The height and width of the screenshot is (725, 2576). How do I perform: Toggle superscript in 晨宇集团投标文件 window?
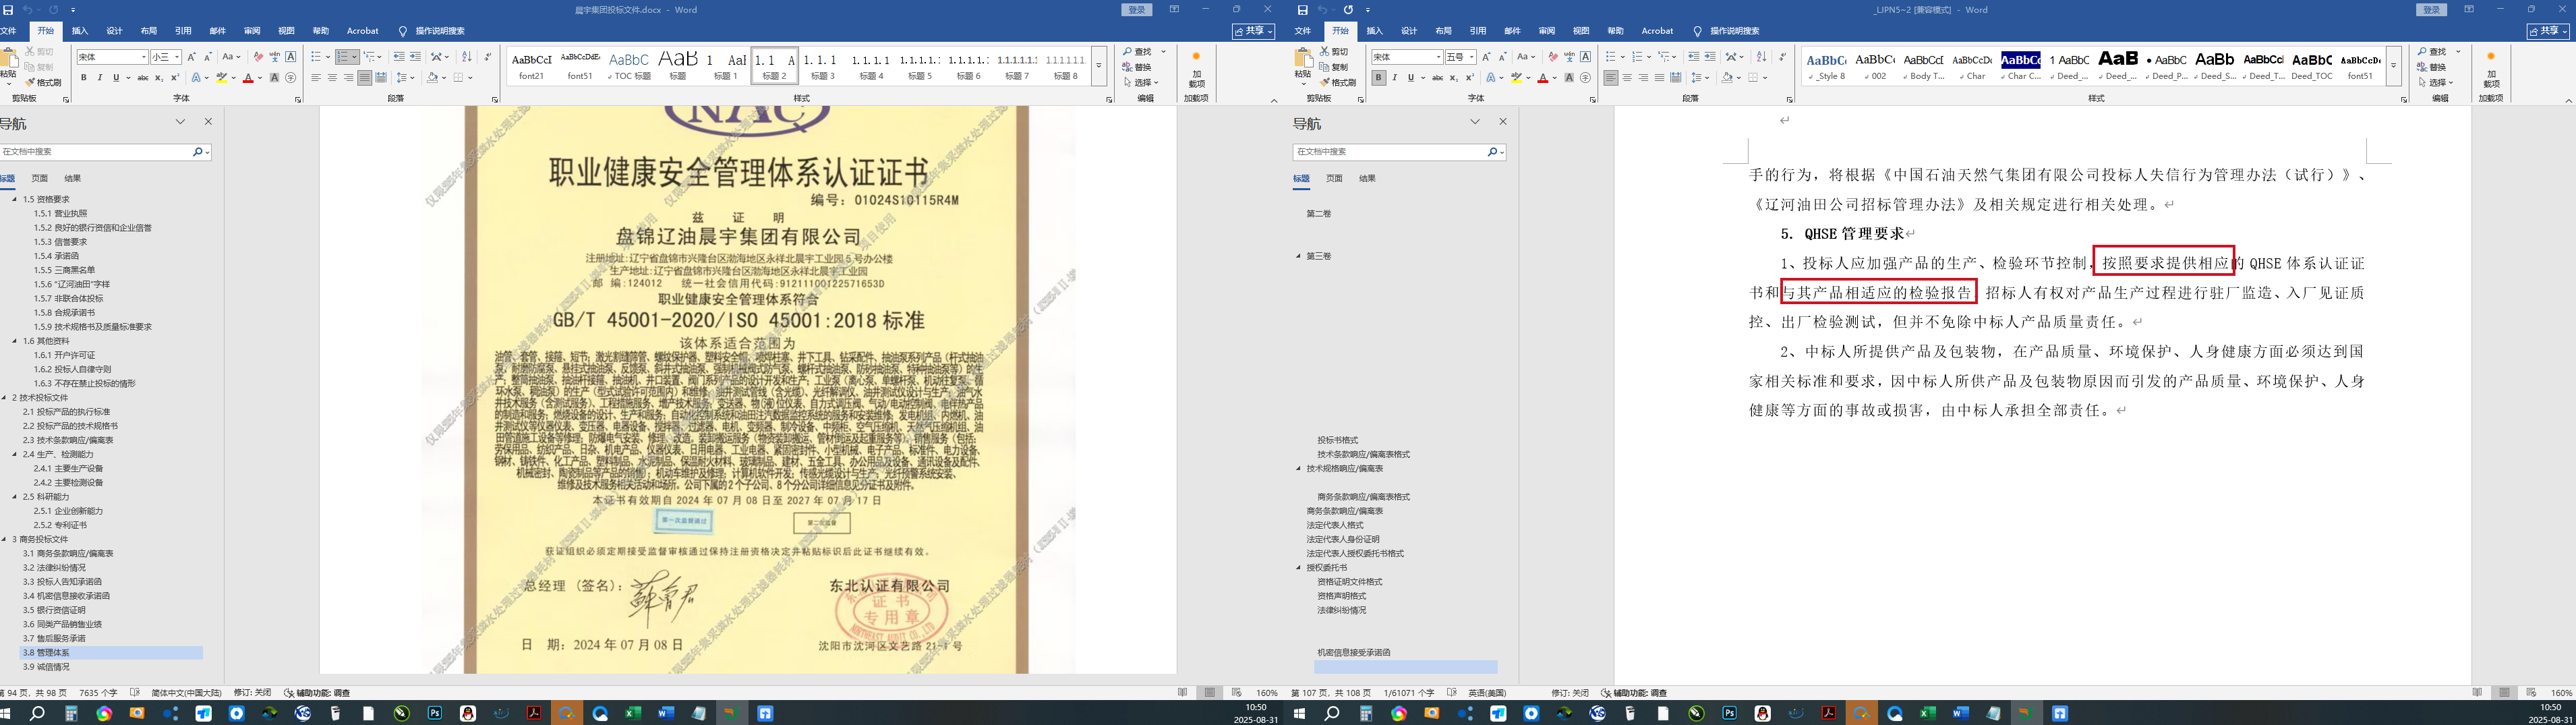175,78
